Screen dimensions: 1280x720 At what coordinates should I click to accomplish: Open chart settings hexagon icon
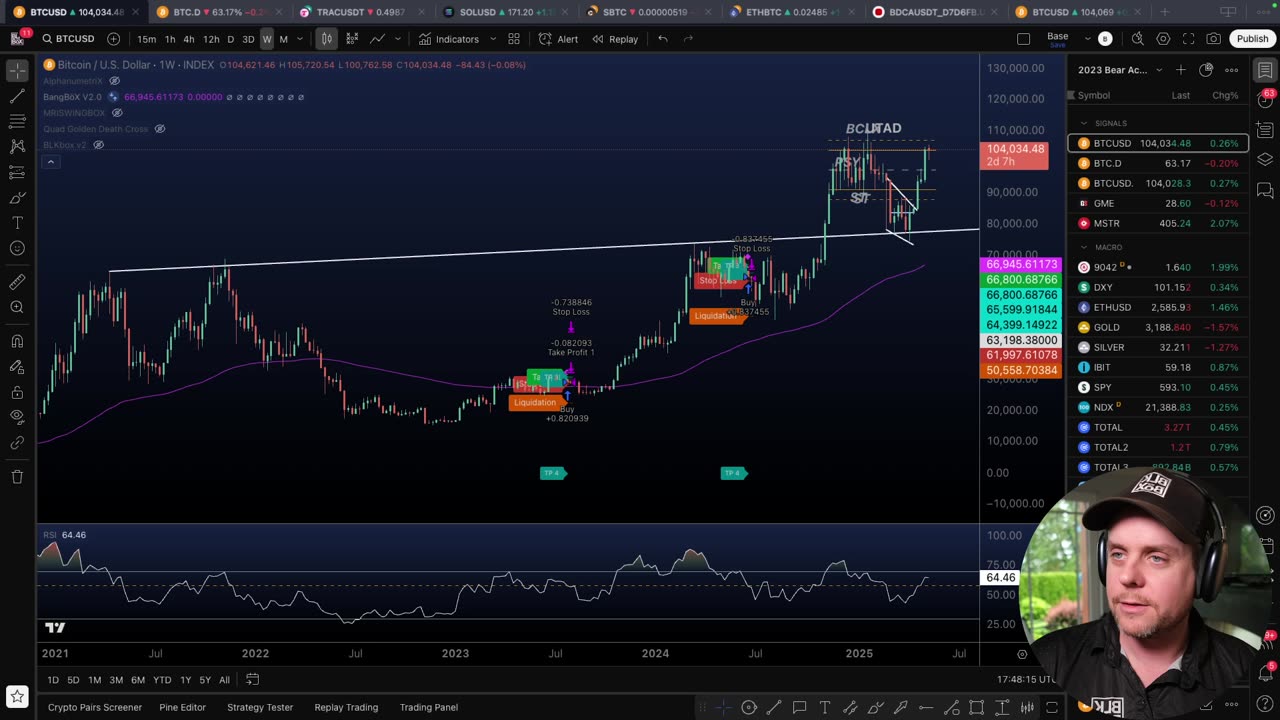[1163, 39]
